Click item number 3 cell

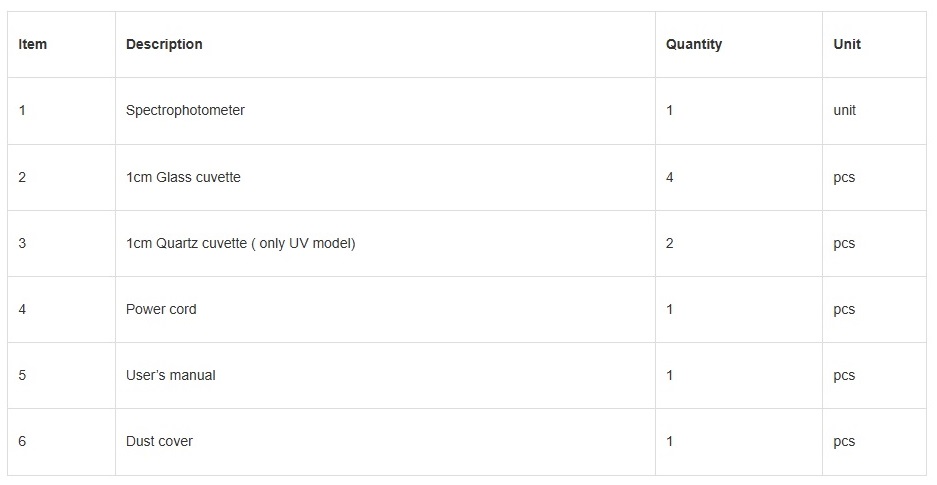pos(22,243)
